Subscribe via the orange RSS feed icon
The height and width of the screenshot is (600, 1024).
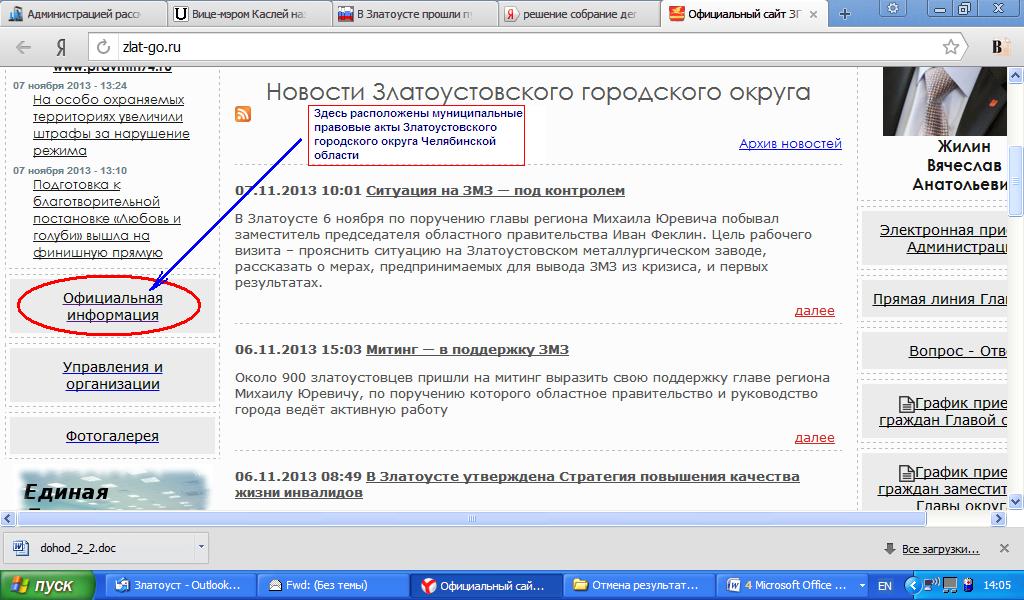pyautogui.click(x=243, y=114)
